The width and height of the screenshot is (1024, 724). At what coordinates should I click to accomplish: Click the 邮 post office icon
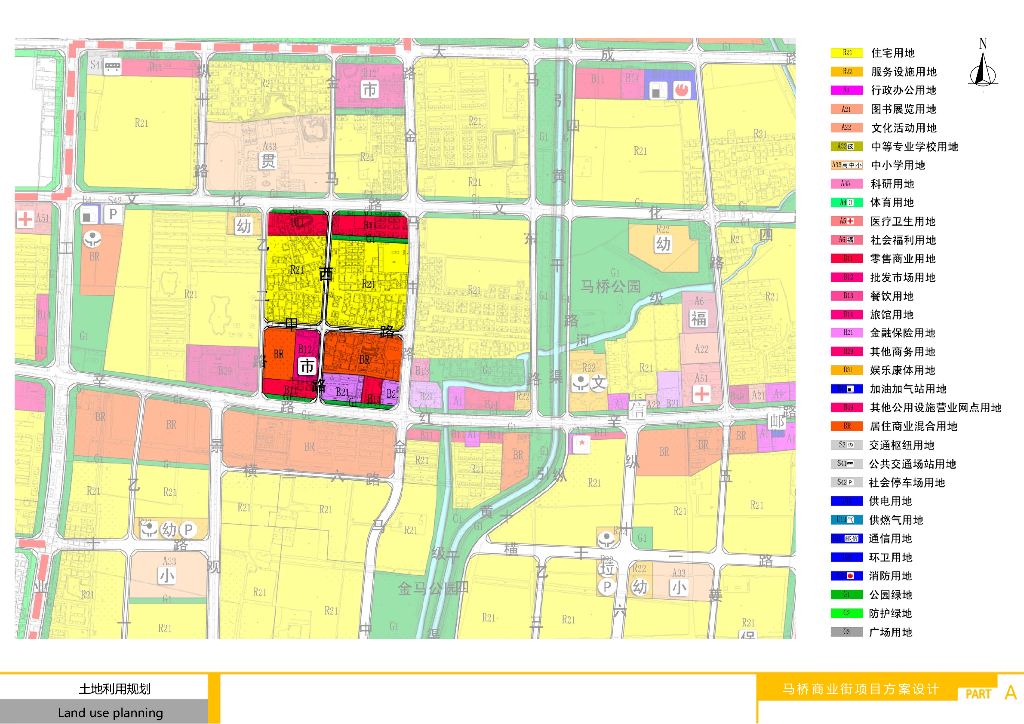point(776,422)
